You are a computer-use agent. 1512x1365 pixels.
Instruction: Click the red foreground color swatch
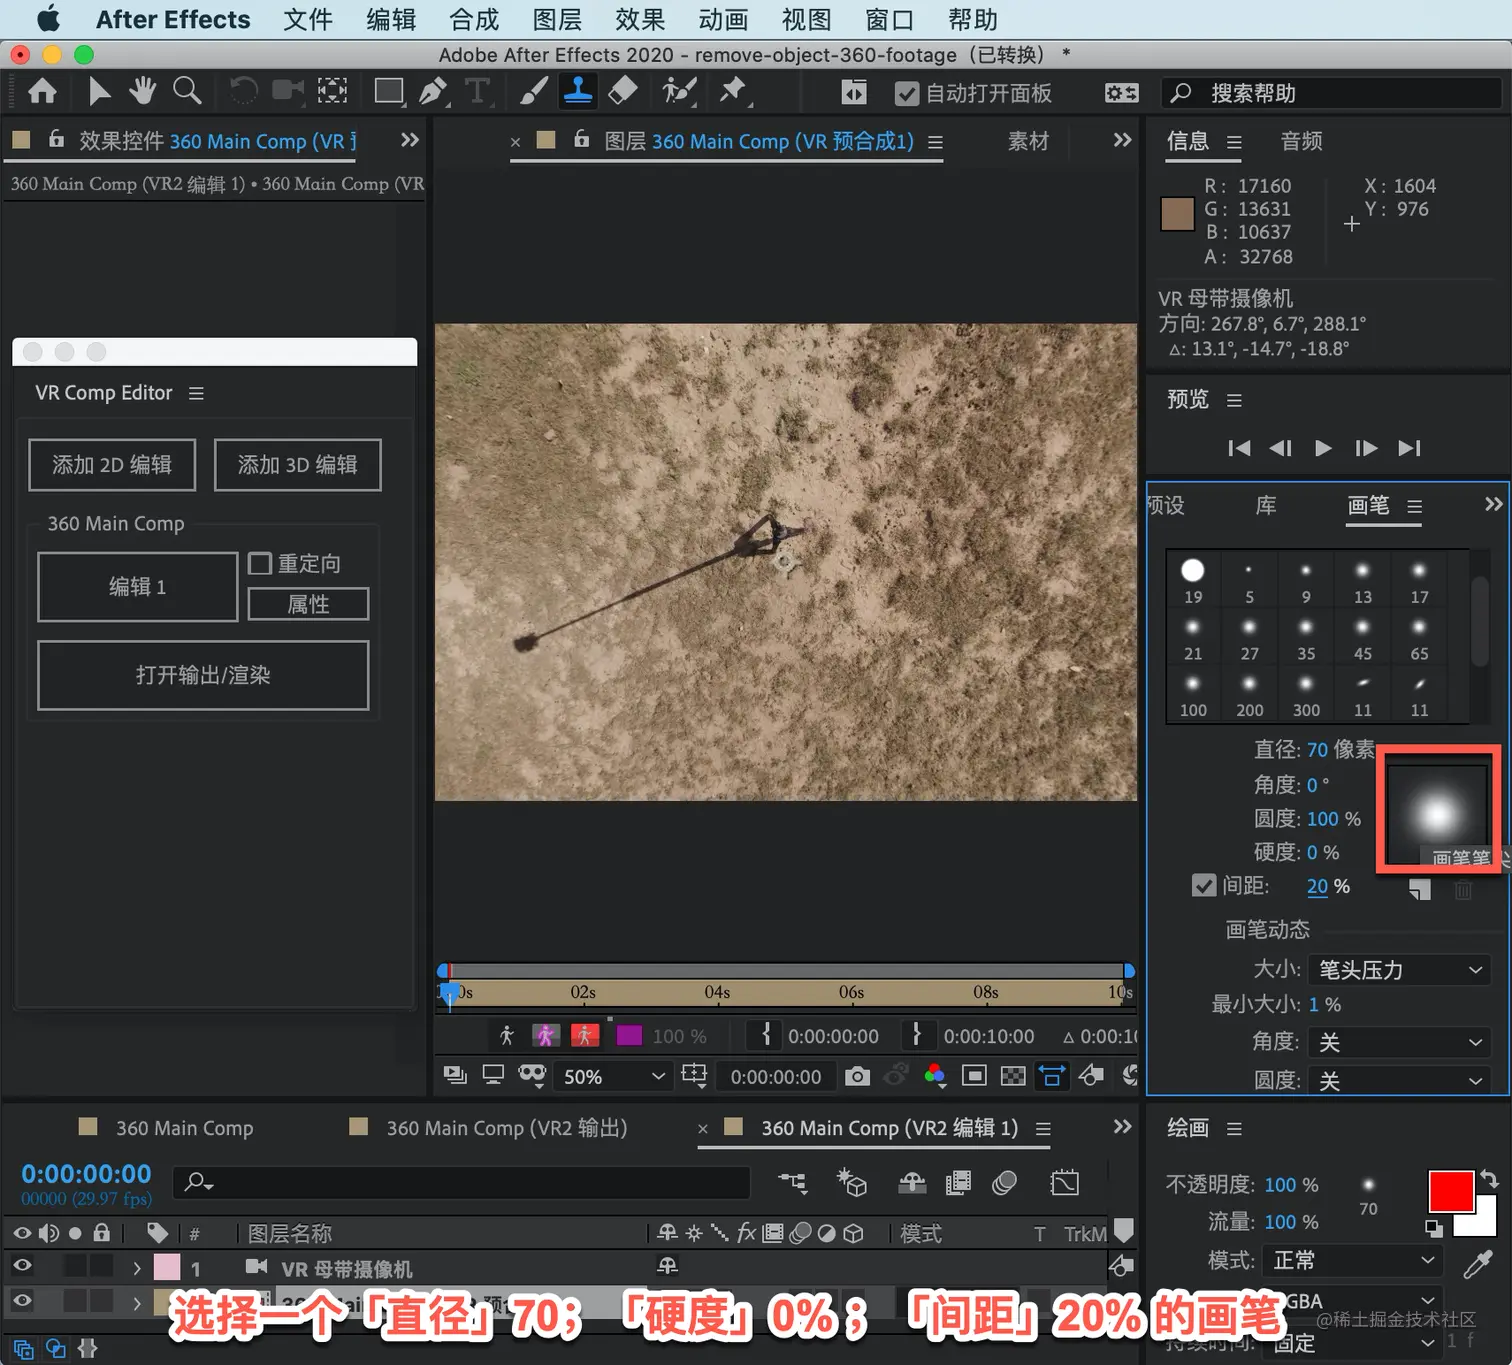pos(1450,1190)
